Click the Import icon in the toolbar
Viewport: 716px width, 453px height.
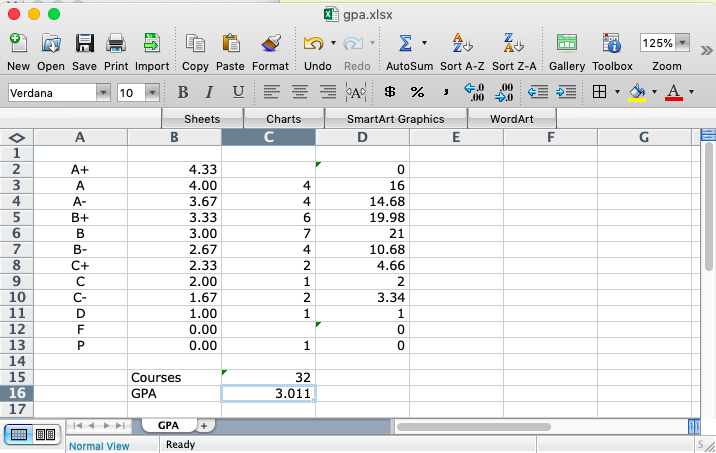(x=151, y=44)
